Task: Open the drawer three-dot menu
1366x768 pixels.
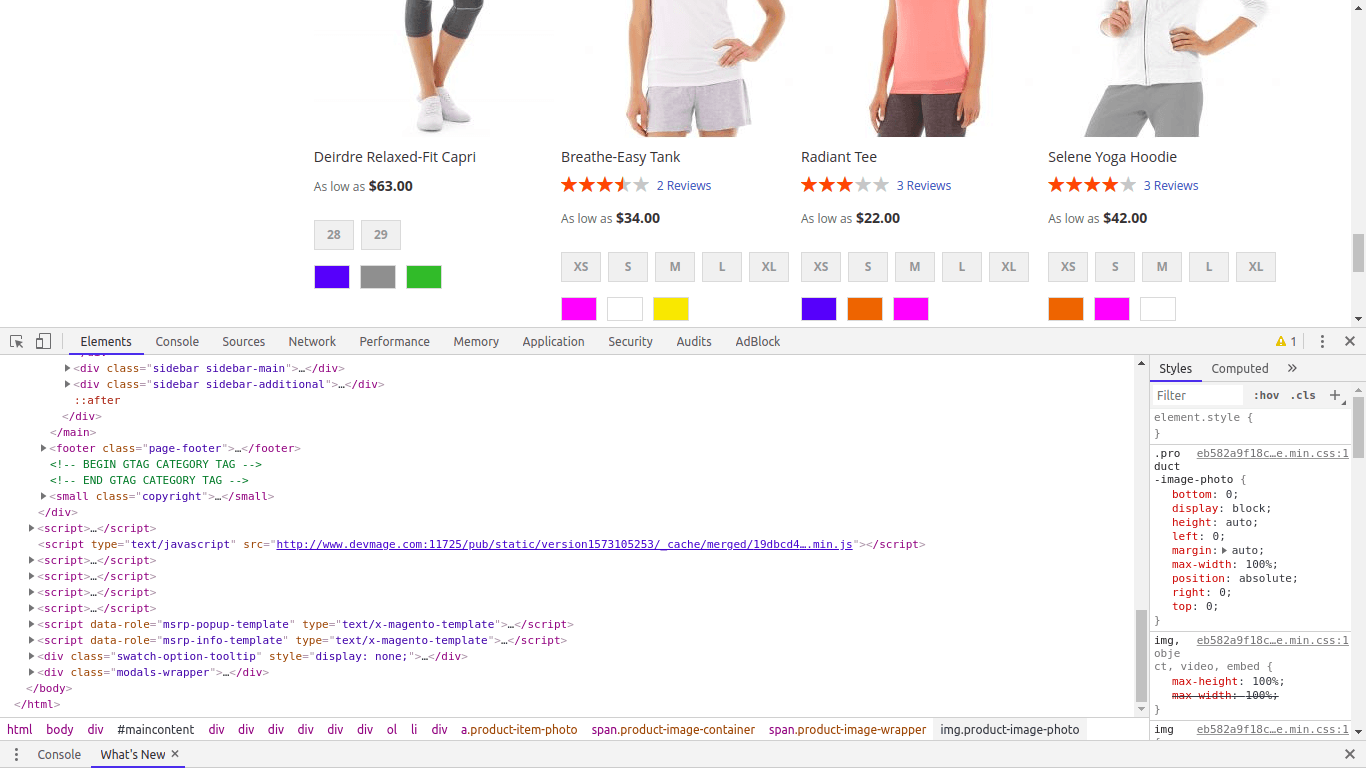Action: click(x=16, y=754)
